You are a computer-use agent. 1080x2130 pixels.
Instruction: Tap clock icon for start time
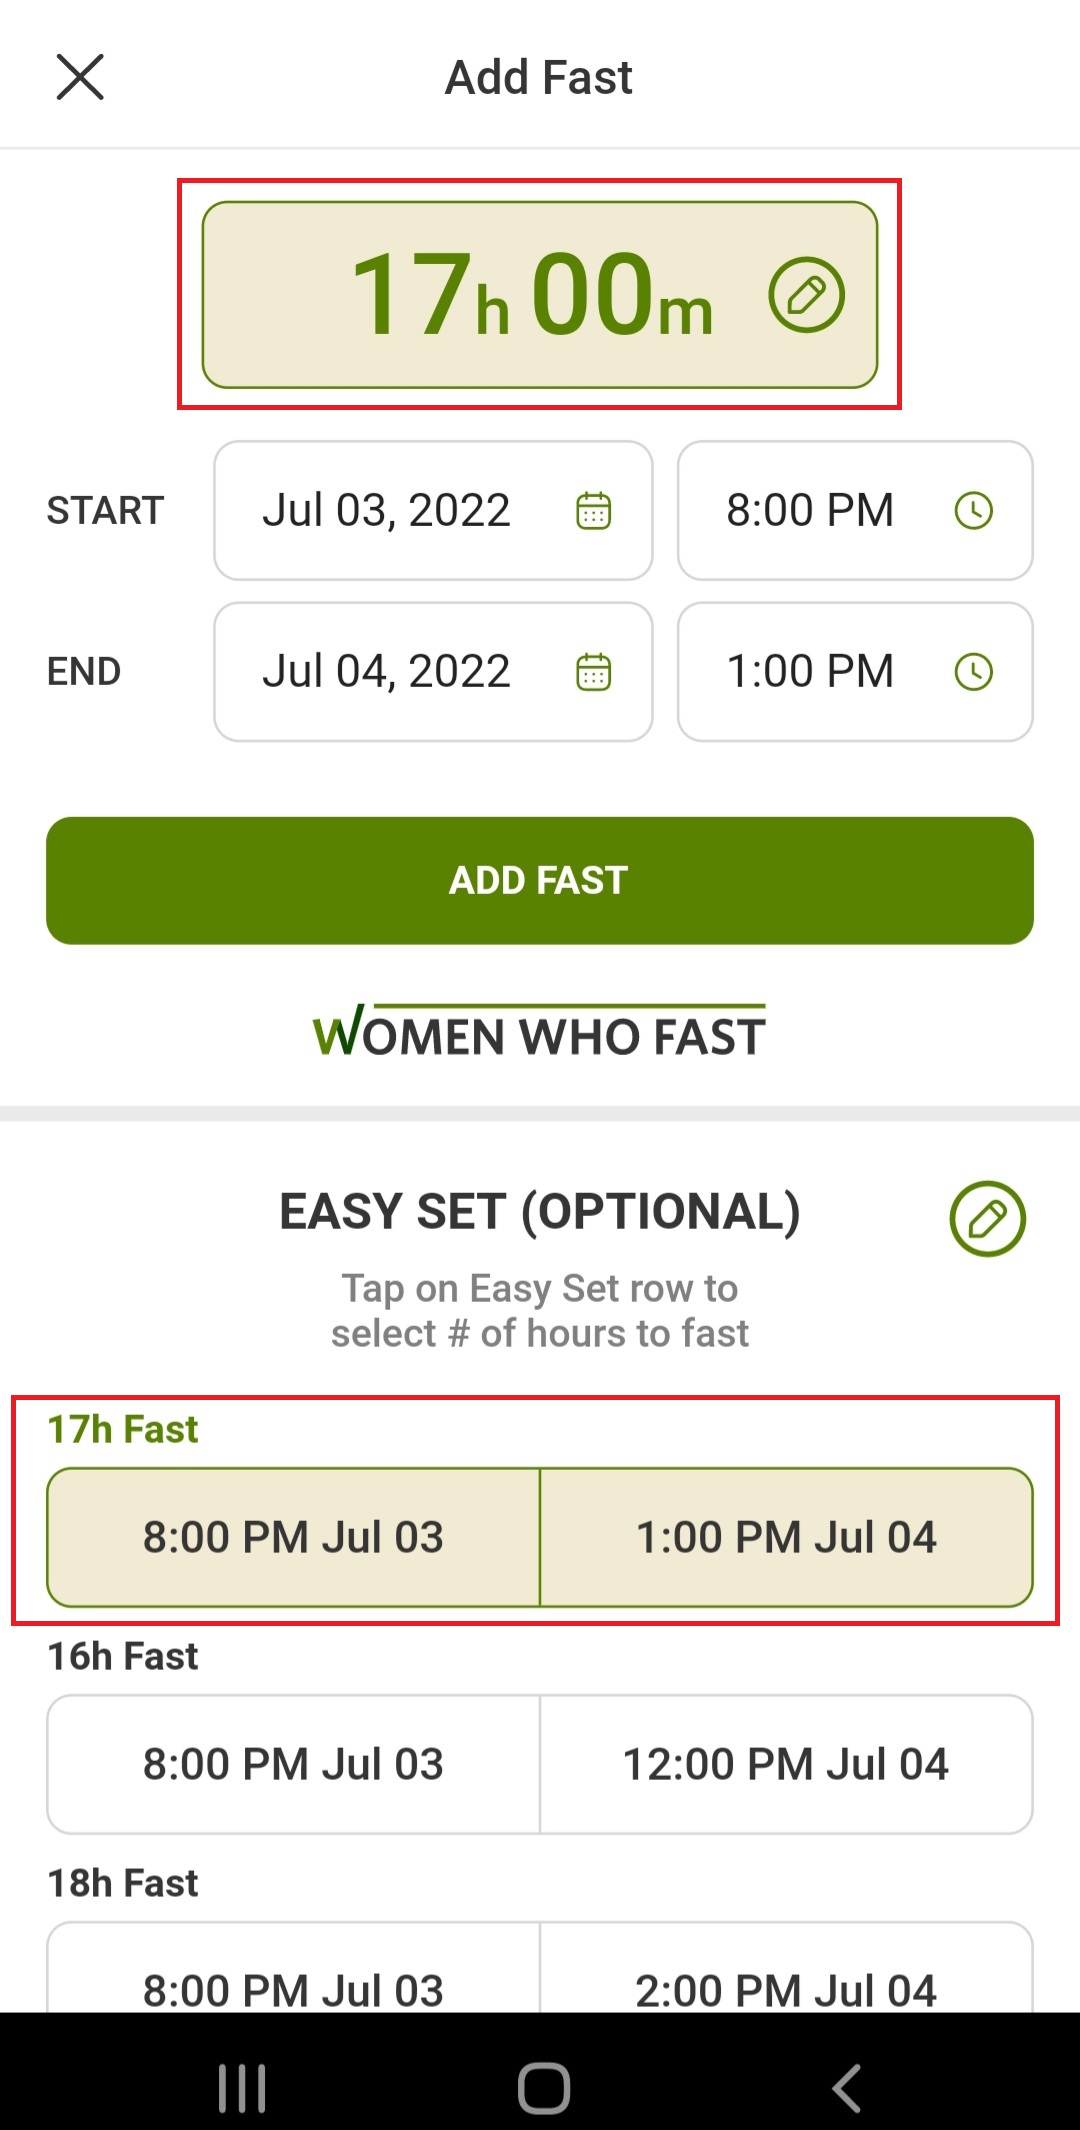973,511
